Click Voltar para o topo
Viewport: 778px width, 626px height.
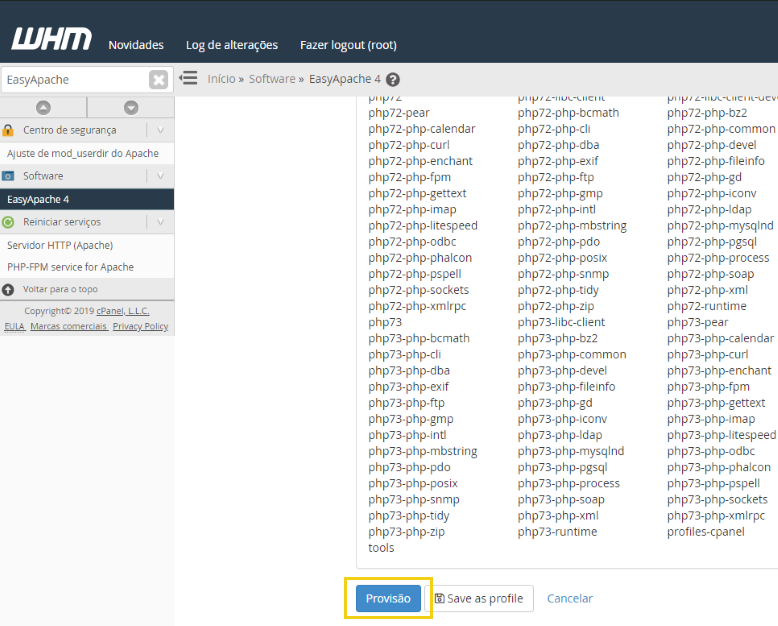(x=60, y=289)
